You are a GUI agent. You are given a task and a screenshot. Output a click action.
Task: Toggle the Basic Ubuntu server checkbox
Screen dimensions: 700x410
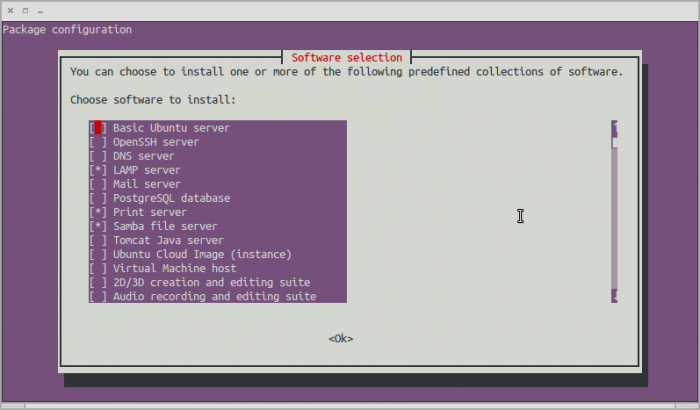[98, 128]
